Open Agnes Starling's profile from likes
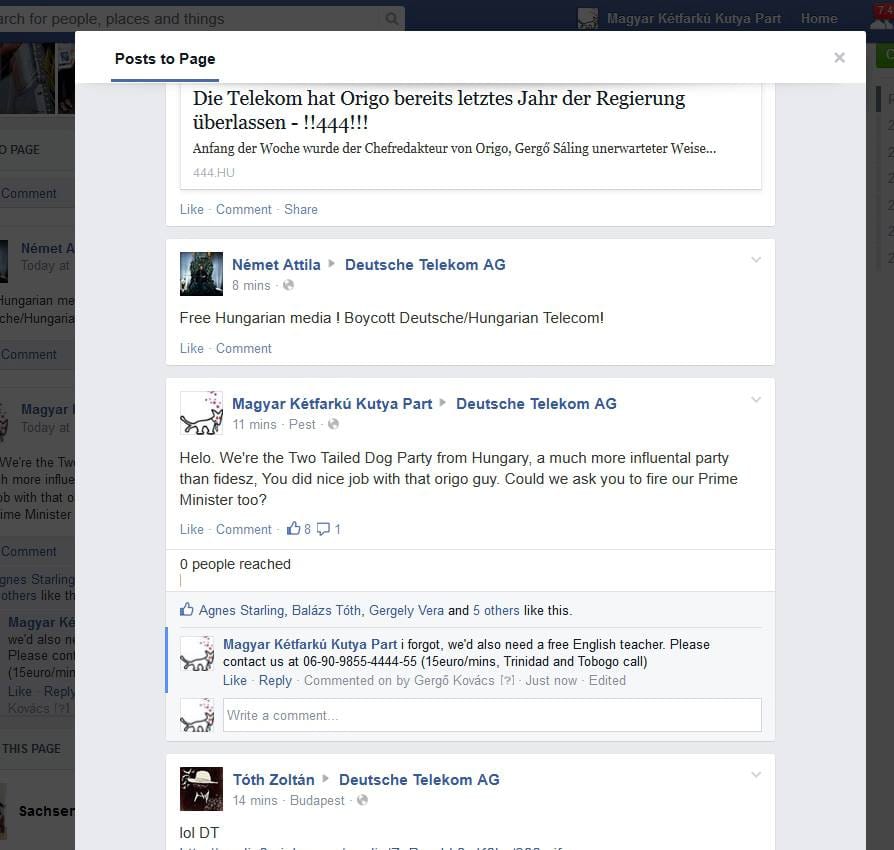This screenshot has width=894, height=850. [241, 611]
